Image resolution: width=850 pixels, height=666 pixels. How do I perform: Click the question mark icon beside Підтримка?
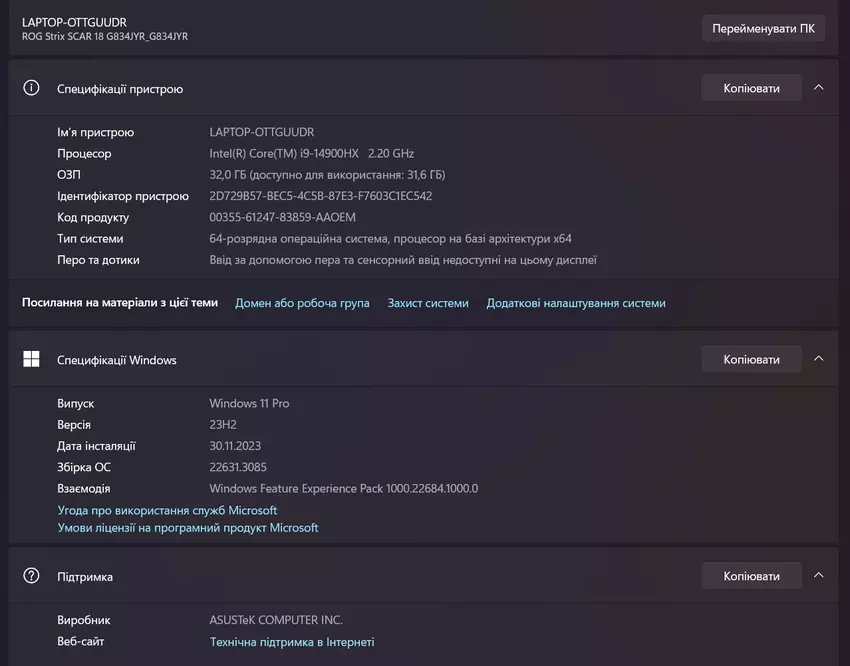(x=31, y=576)
